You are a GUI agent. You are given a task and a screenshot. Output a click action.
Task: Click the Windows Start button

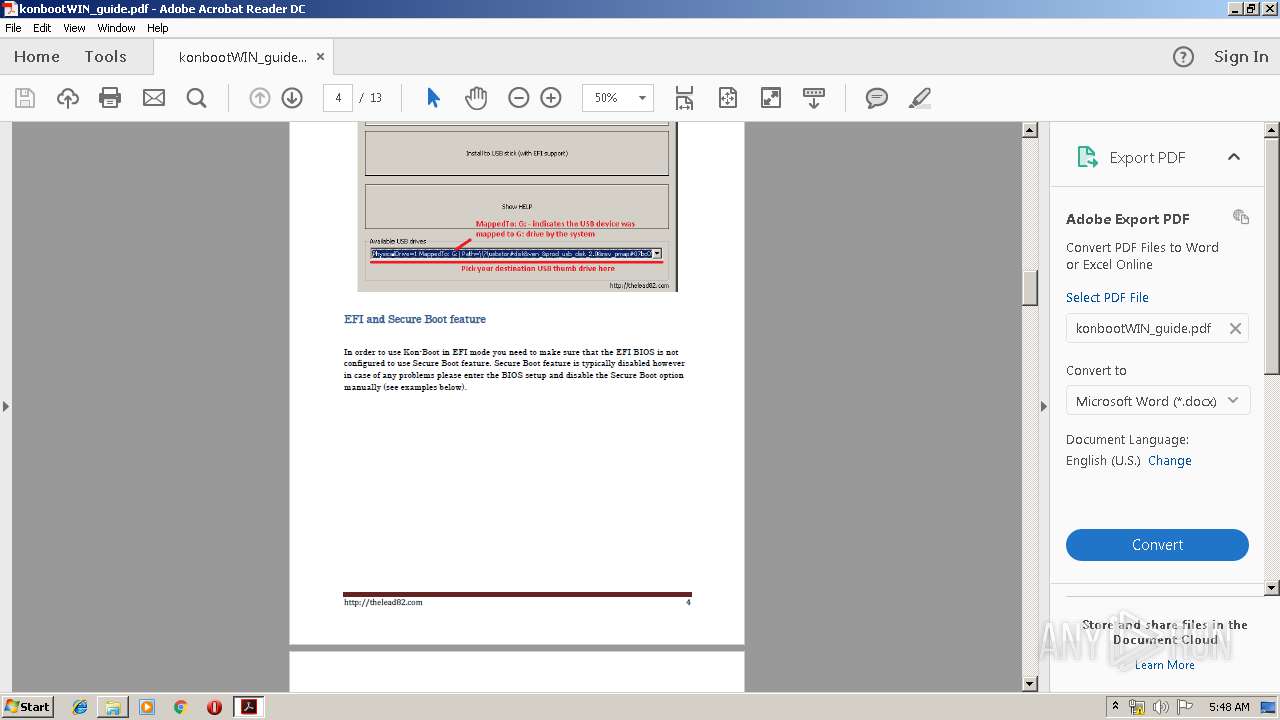coord(28,707)
